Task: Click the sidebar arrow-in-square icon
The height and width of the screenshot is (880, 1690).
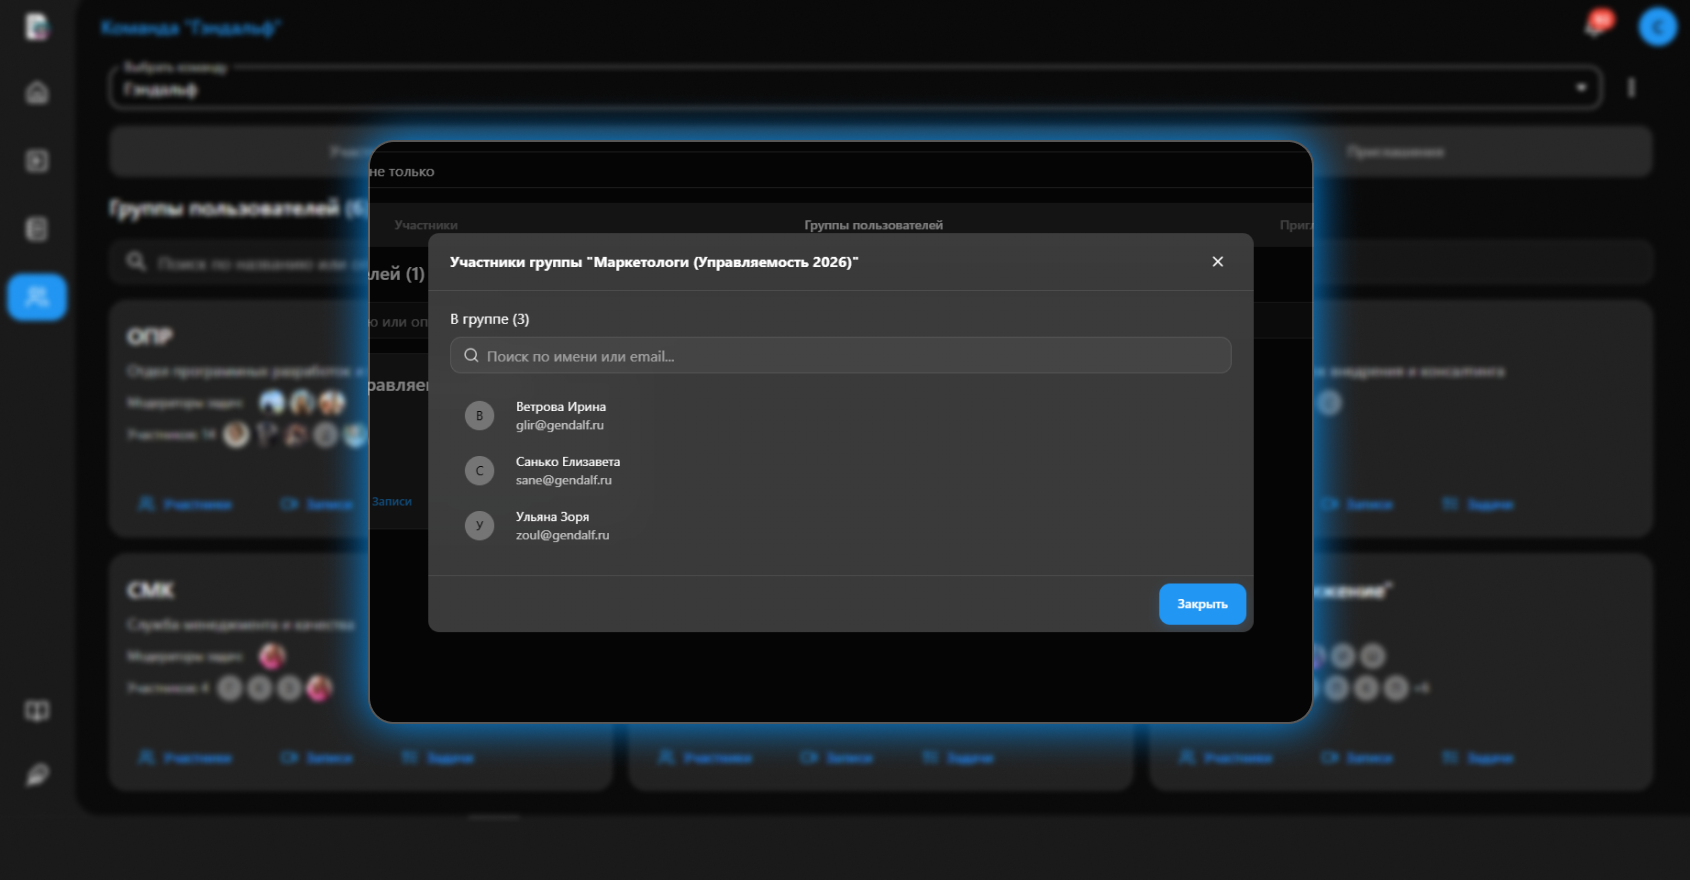Action: click(x=37, y=161)
